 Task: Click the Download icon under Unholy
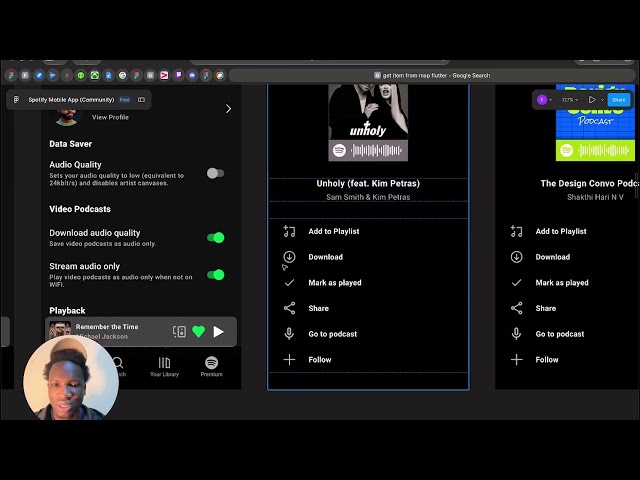click(289, 257)
